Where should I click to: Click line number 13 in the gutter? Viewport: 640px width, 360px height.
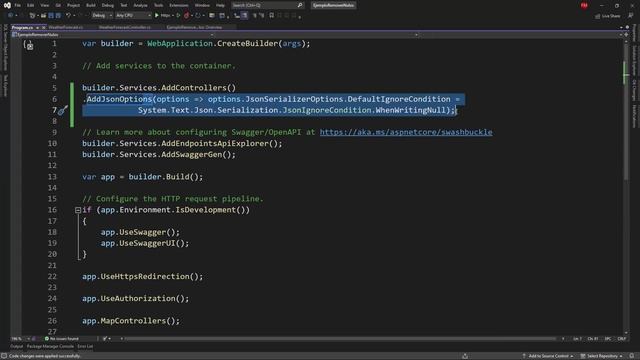pos(52,177)
